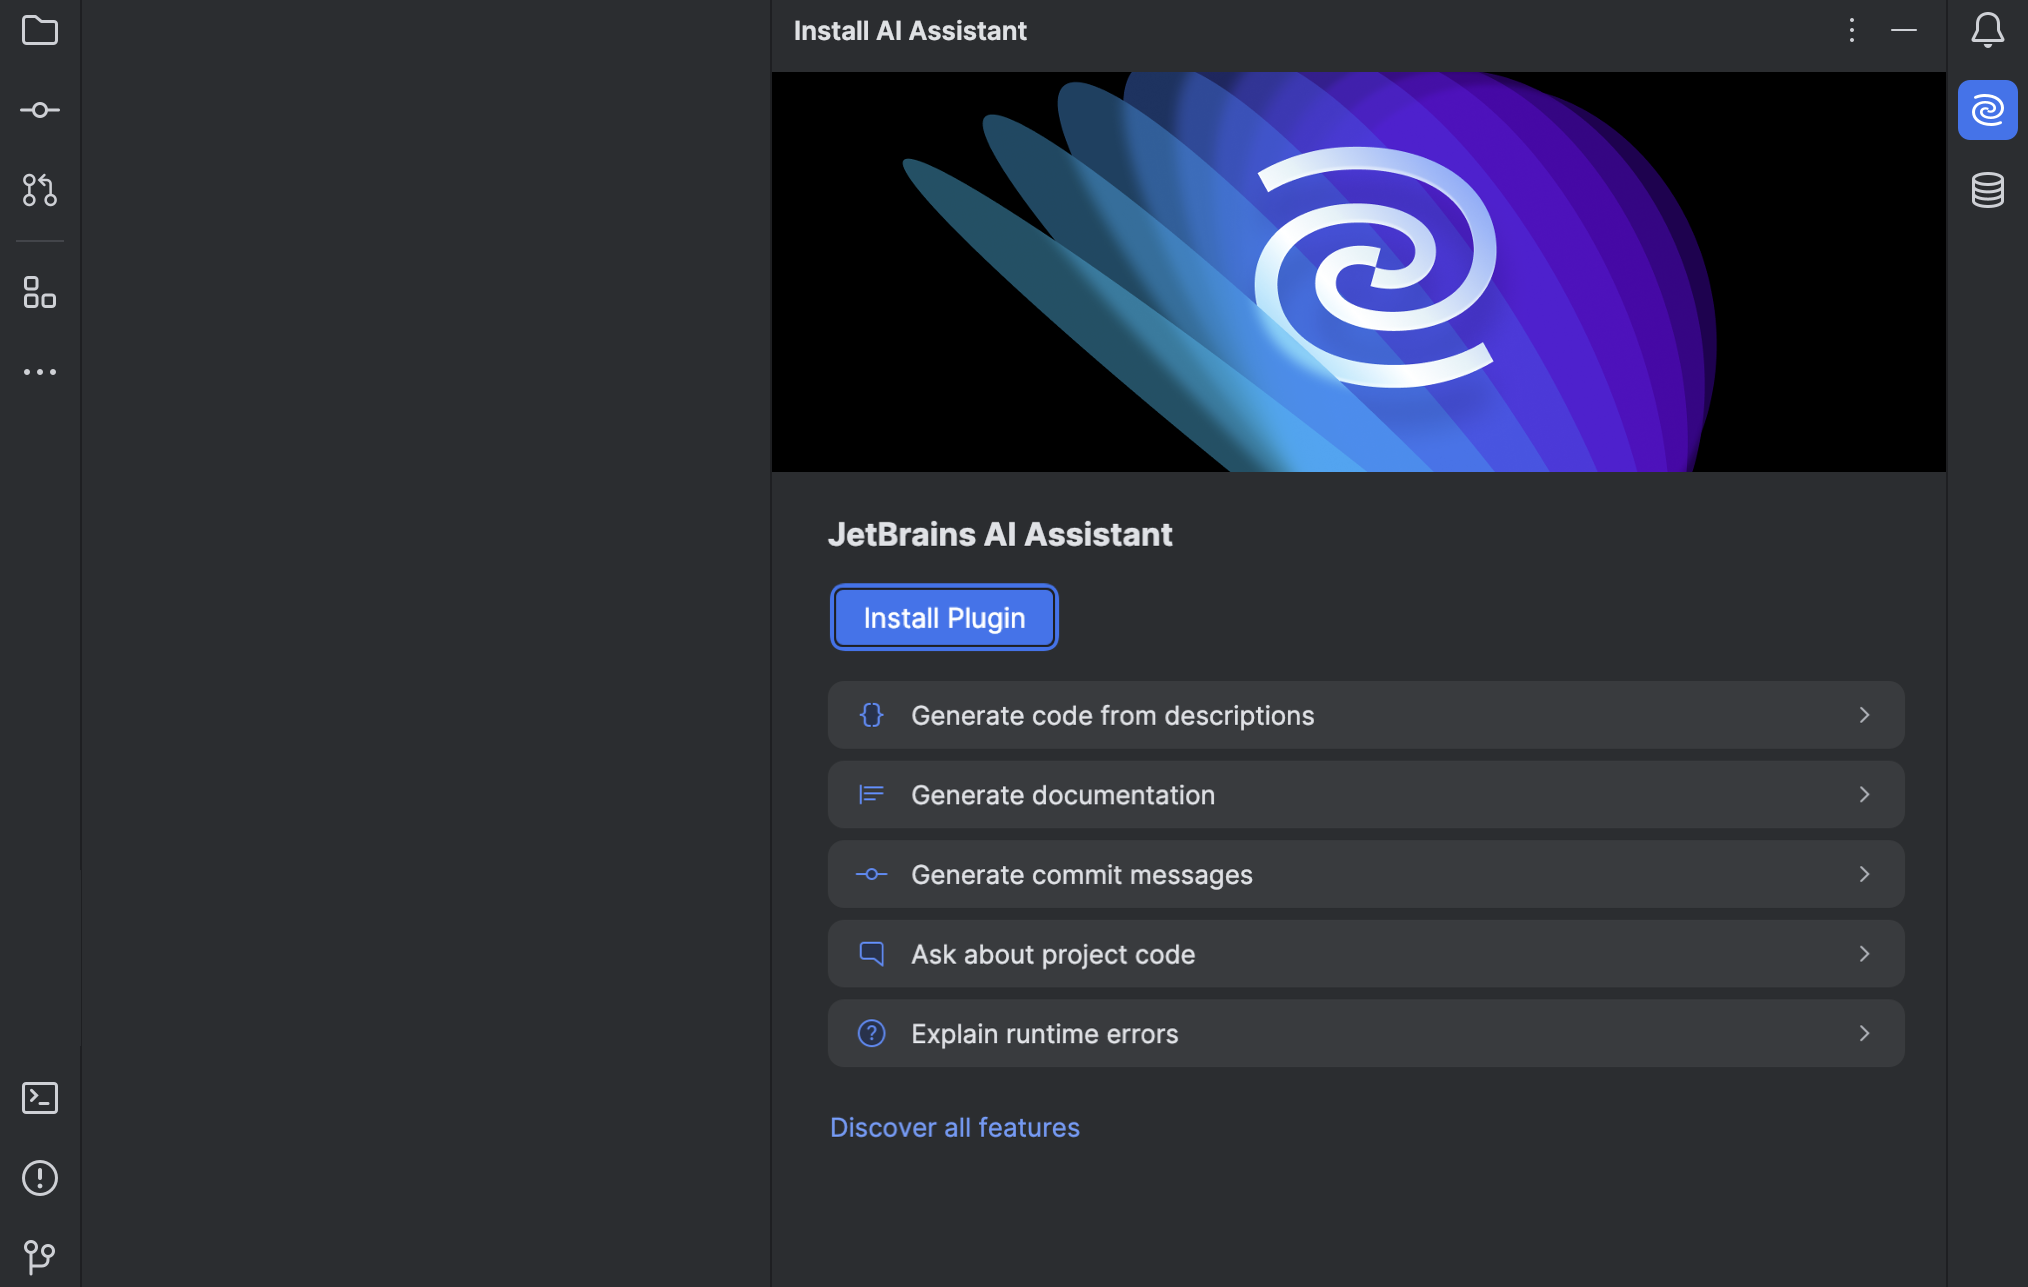Open the Database tool window
This screenshot has width=2028, height=1287.
tap(1988, 189)
